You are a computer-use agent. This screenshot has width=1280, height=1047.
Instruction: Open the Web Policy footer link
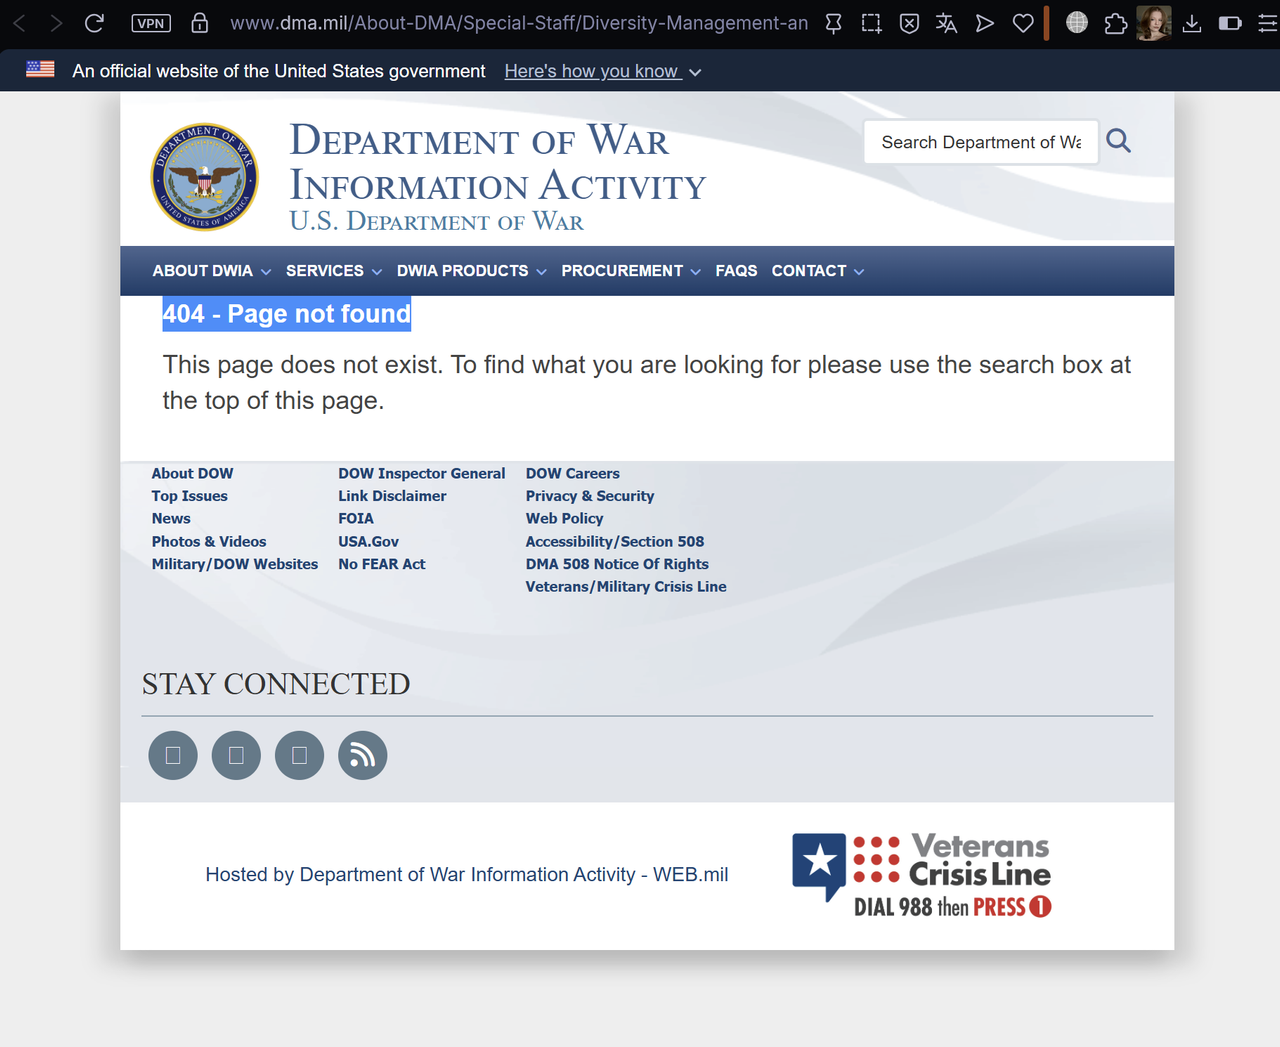[x=565, y=518]
